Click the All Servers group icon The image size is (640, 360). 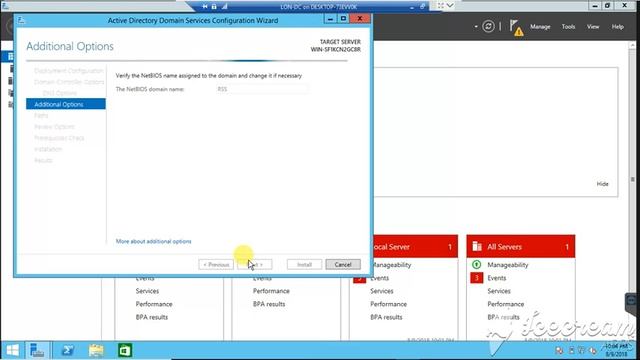477,246
